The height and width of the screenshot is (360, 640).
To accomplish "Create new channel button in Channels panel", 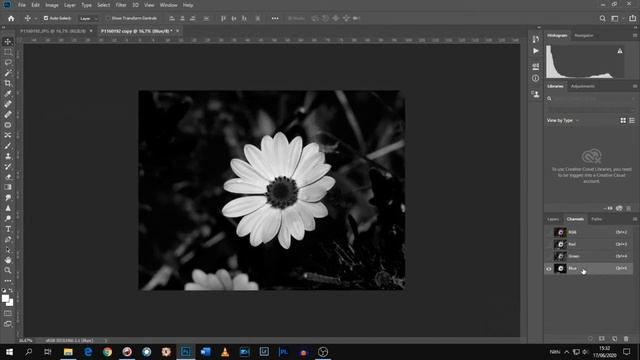I will [x=614, y=339].
